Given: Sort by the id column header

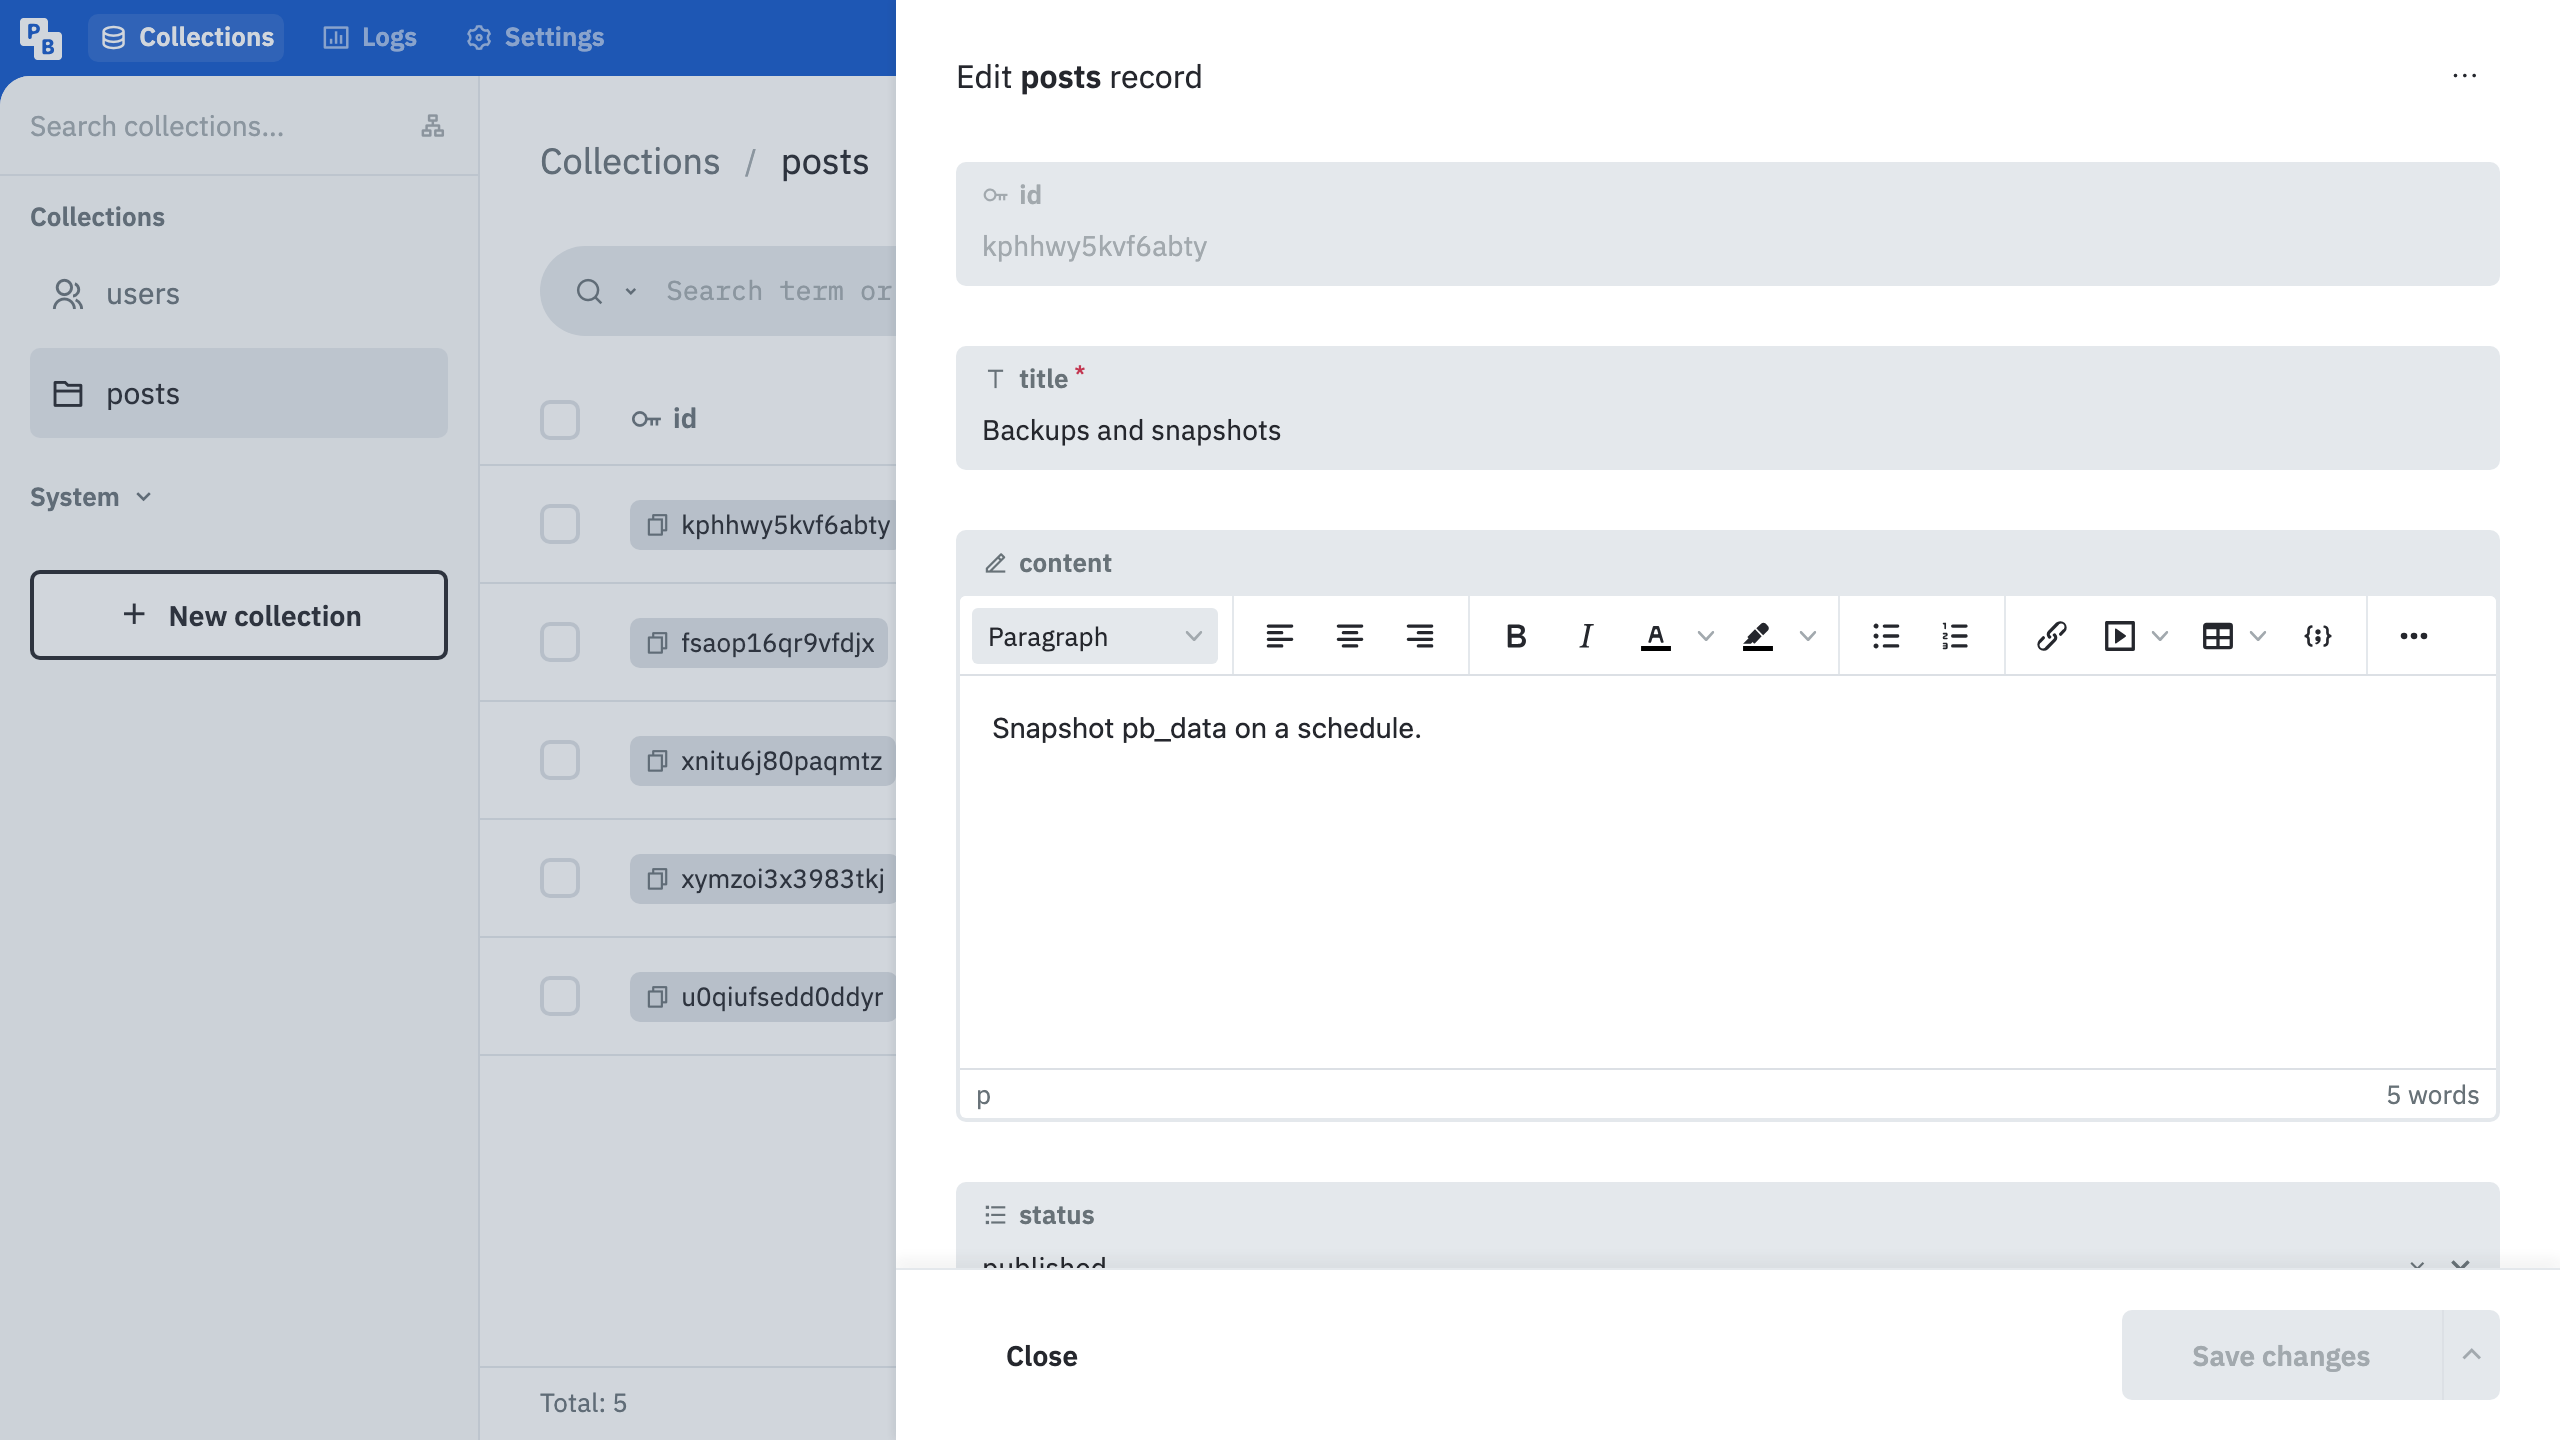Looking at the screenshot, I should coord(664,419).
